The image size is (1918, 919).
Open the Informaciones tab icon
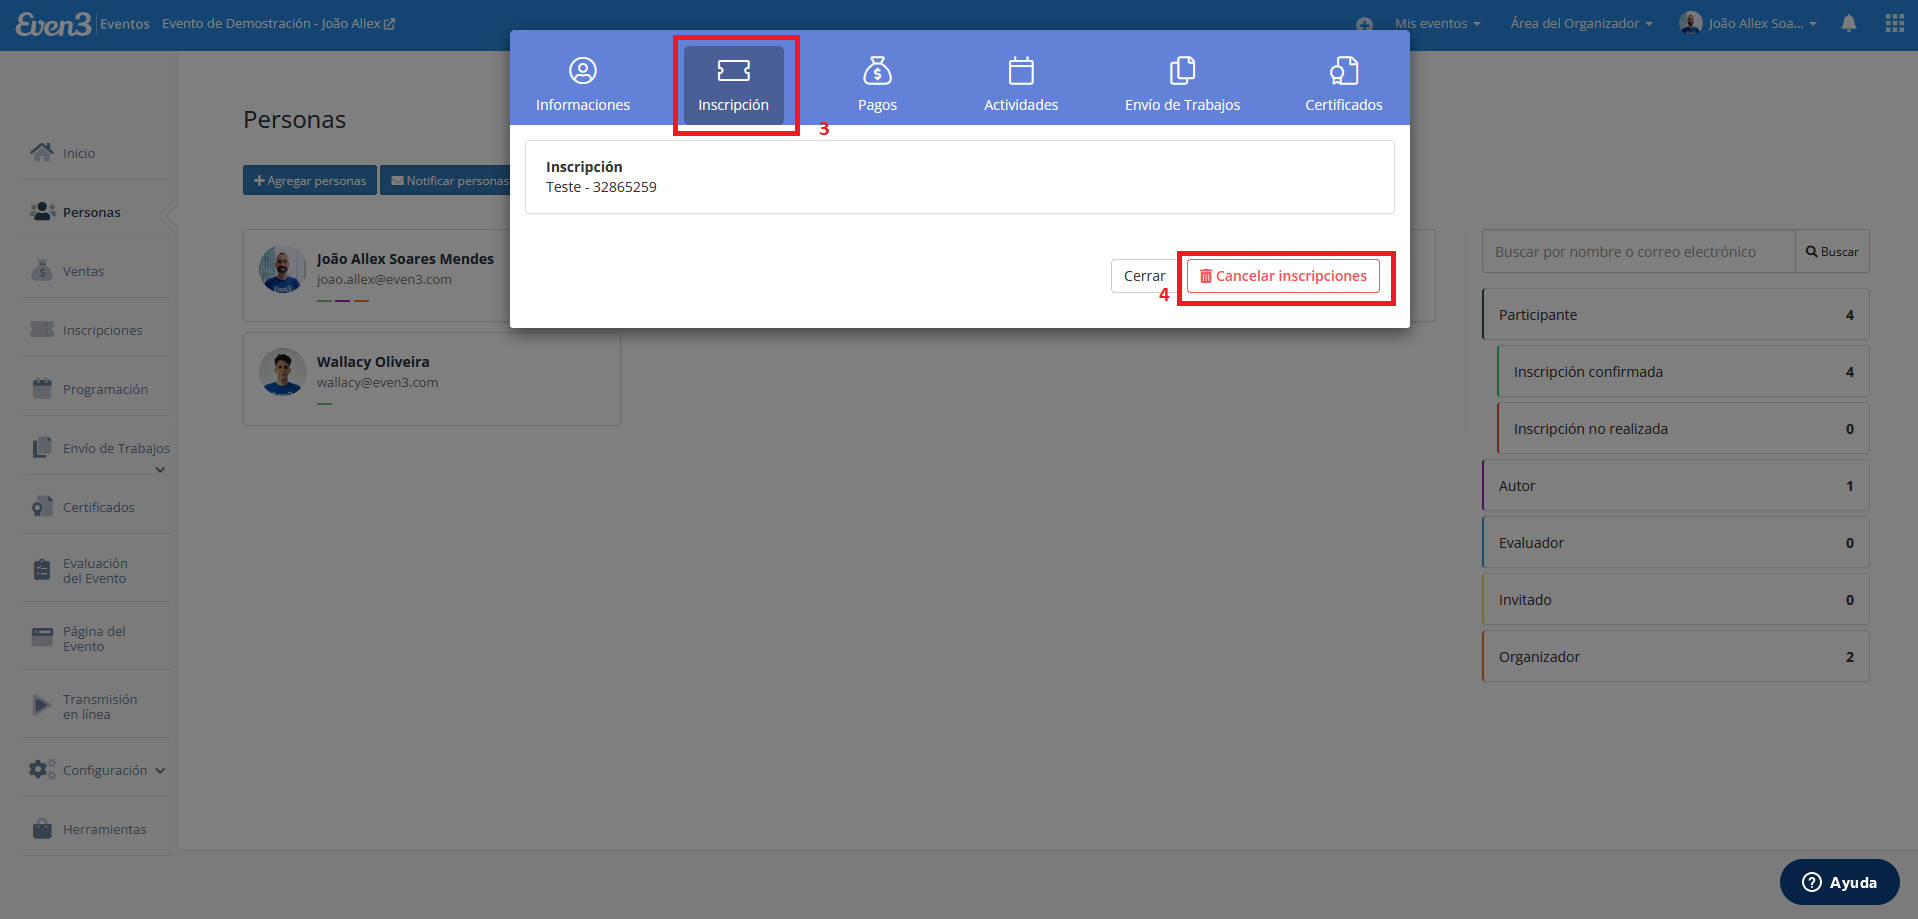[583, 71]
